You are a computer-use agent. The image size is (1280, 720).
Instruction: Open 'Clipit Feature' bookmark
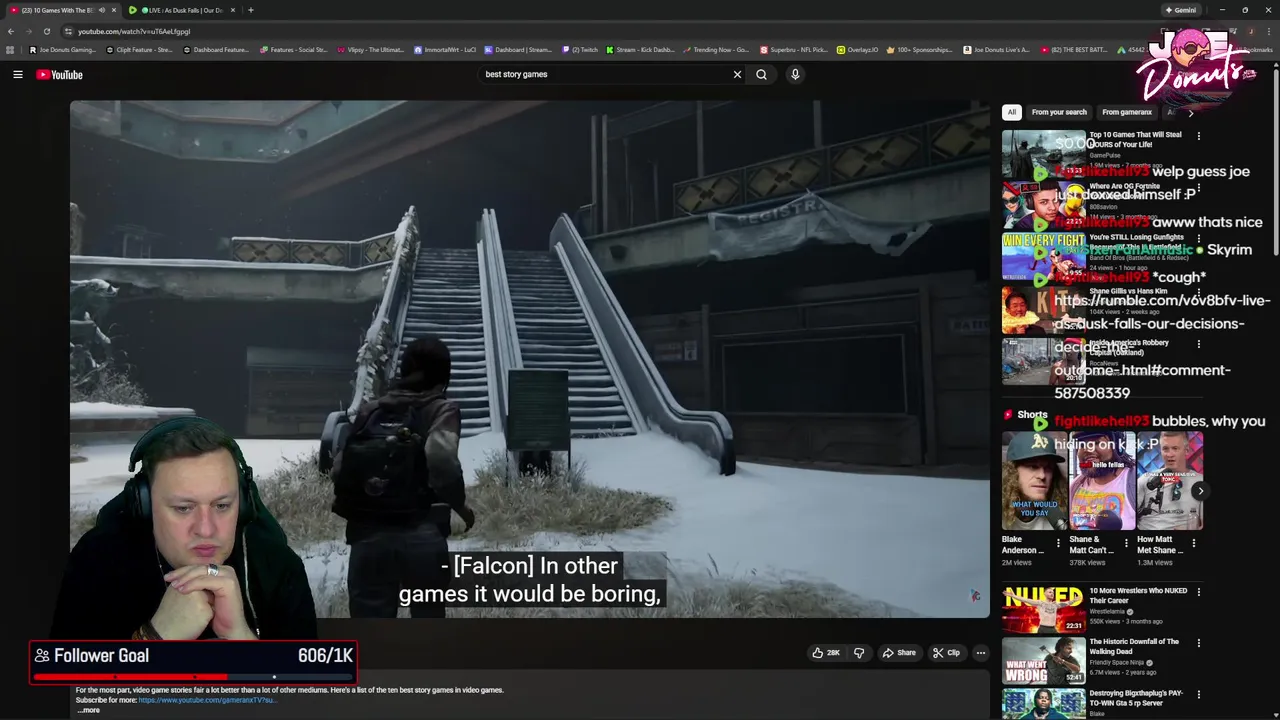click(139, 49)
